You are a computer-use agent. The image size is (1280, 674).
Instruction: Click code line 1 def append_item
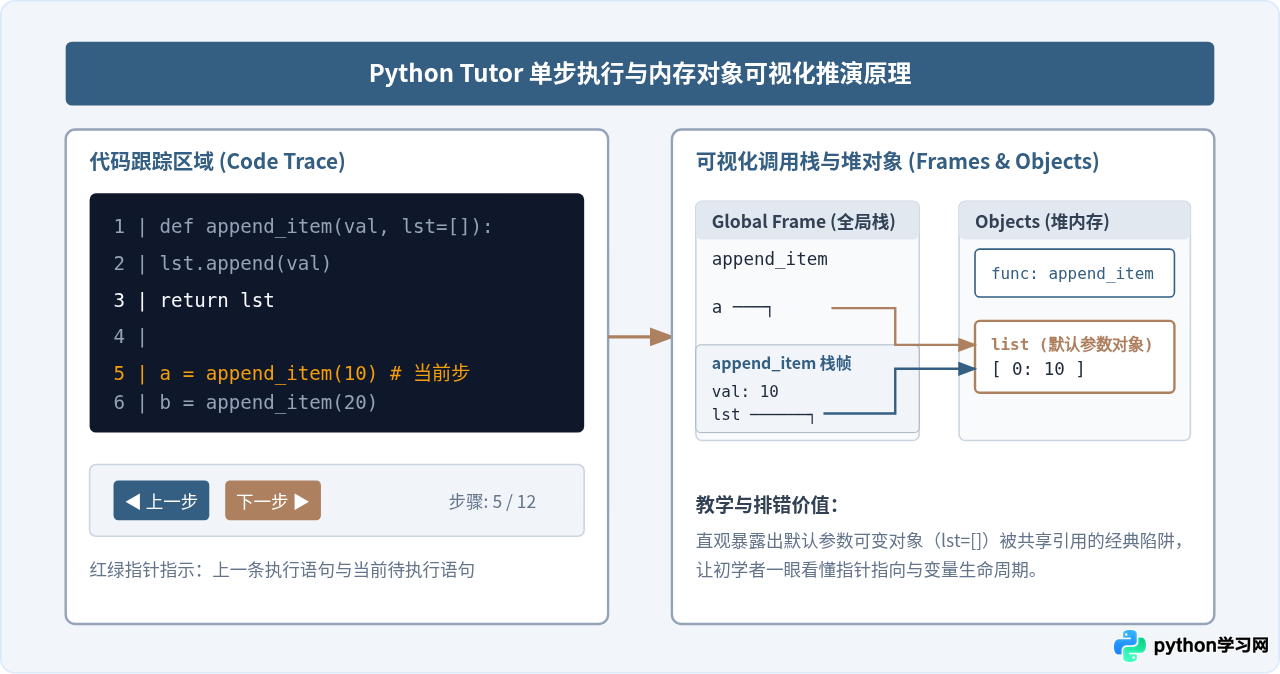[303, 227]
